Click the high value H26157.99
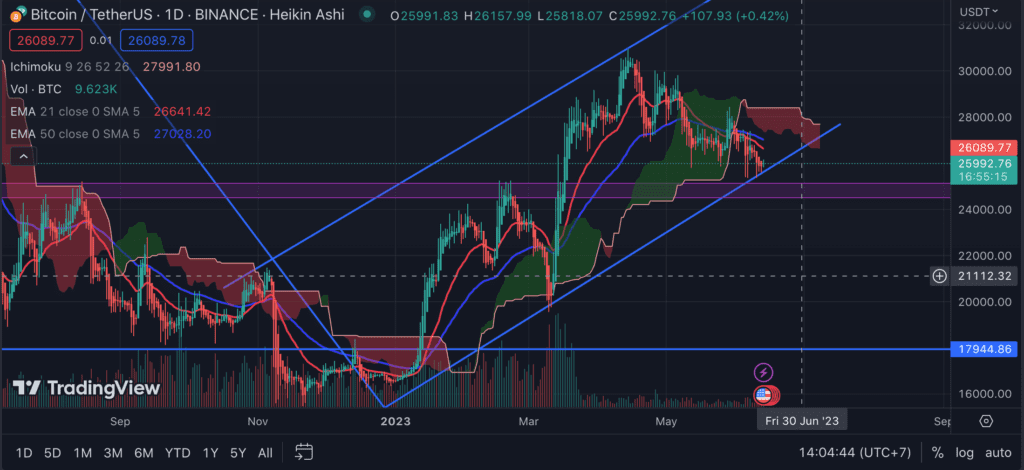This screenshot has width=1024, height=470. pos(498,15)
